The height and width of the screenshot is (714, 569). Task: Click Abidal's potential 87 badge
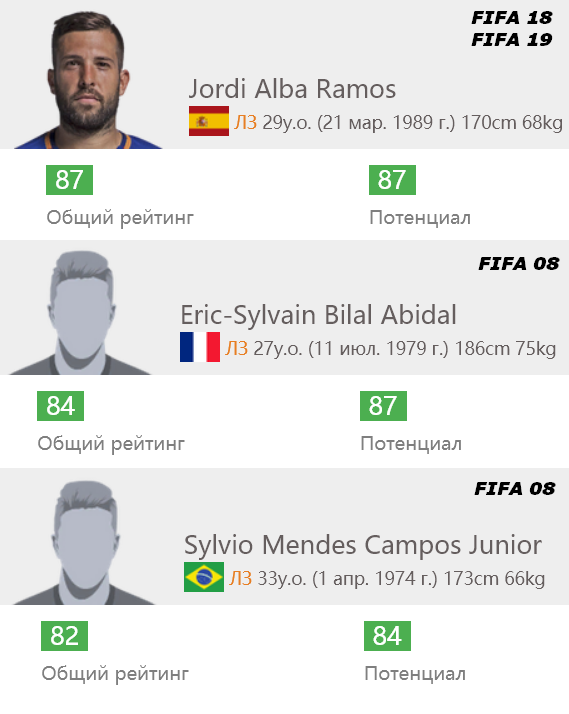(383, 406)
